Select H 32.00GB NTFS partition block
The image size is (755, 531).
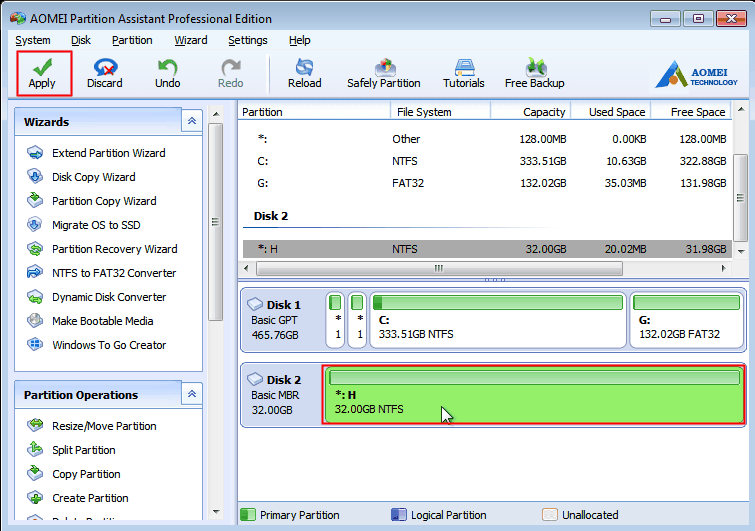click(534, 395)
